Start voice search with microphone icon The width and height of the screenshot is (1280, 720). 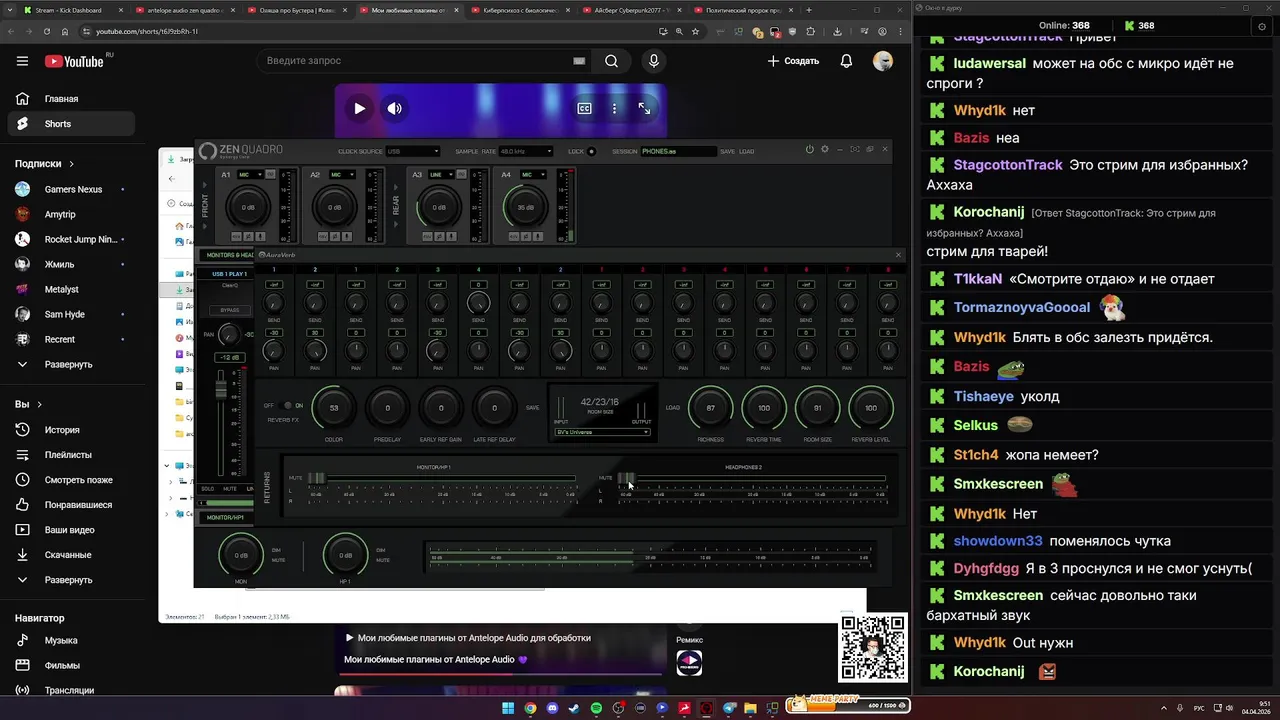point(654,61)
